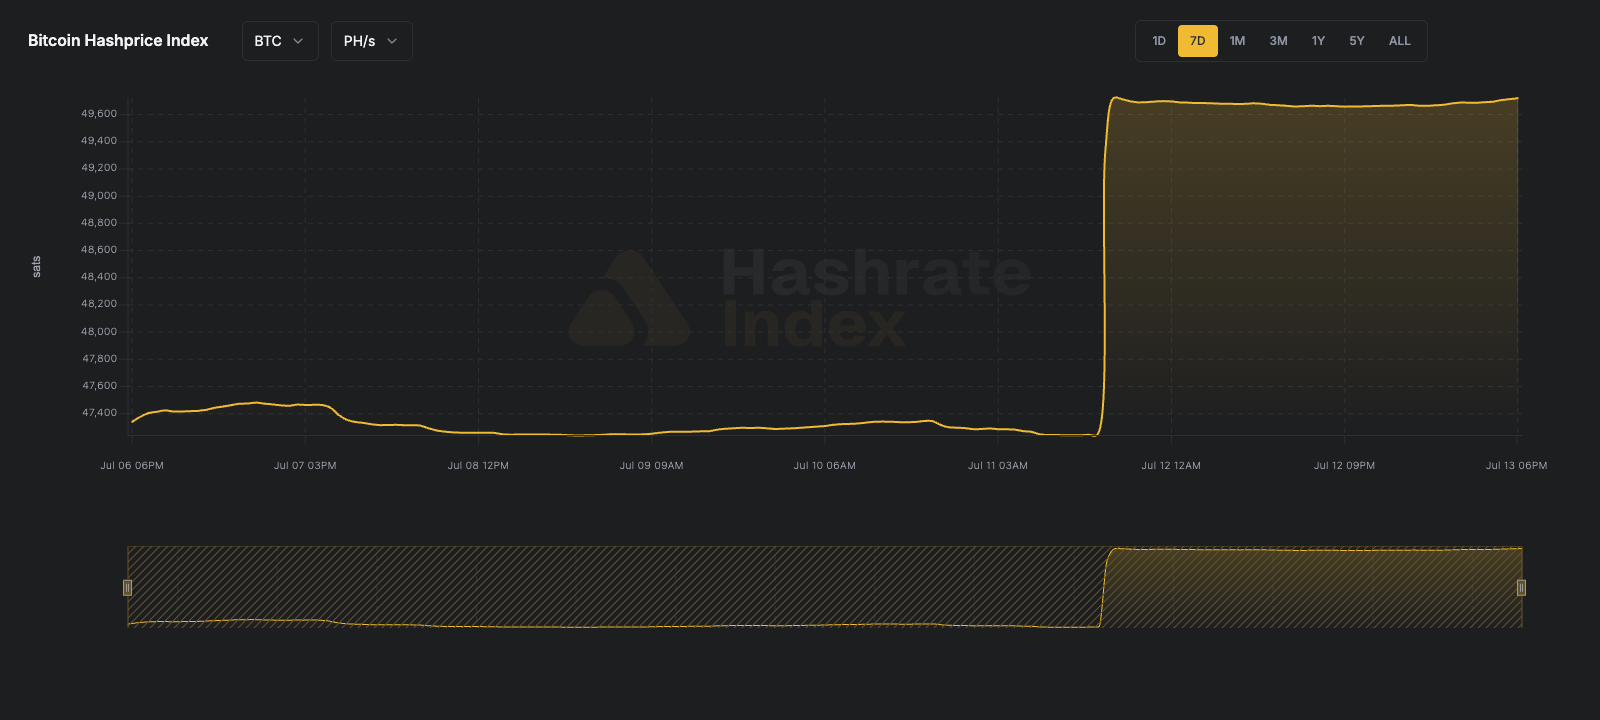Click the Jul 12 12AM axis label

1171,466
